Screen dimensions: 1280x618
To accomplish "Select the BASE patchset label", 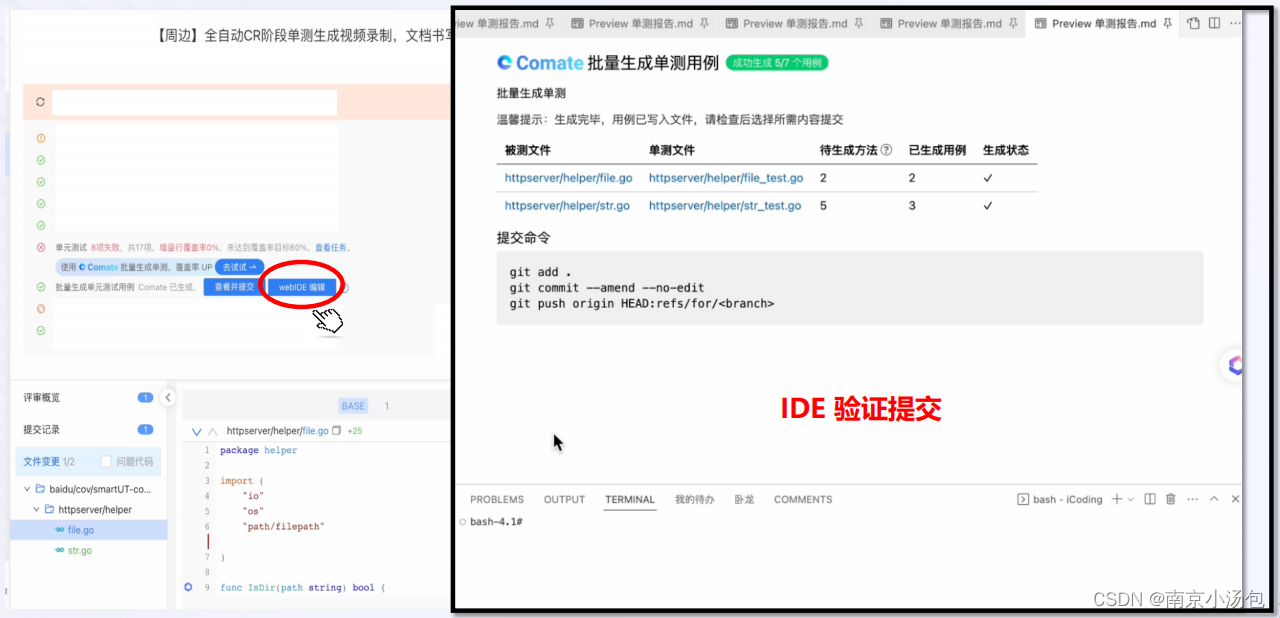I will (353, 406).
